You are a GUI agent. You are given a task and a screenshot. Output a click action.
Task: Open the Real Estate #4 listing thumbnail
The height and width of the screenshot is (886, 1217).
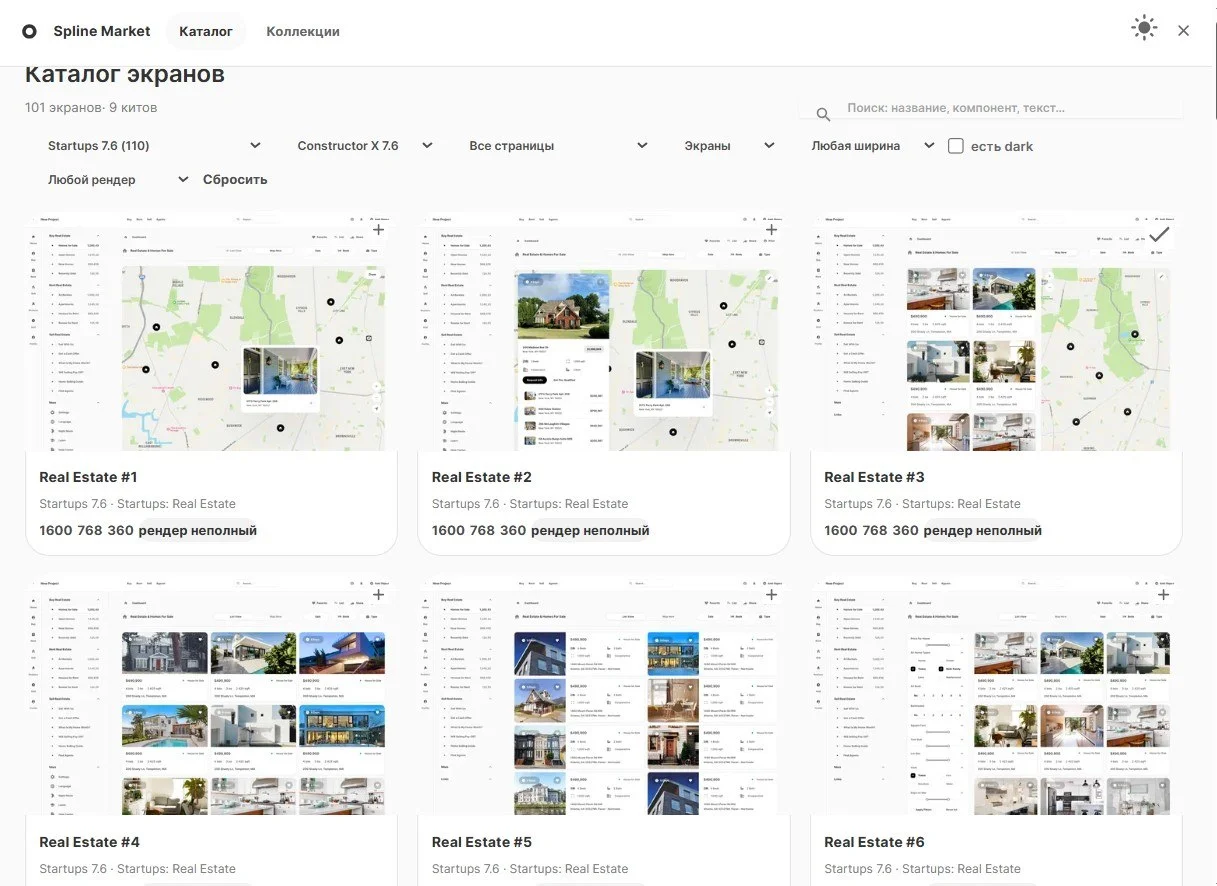pos(211,695)
